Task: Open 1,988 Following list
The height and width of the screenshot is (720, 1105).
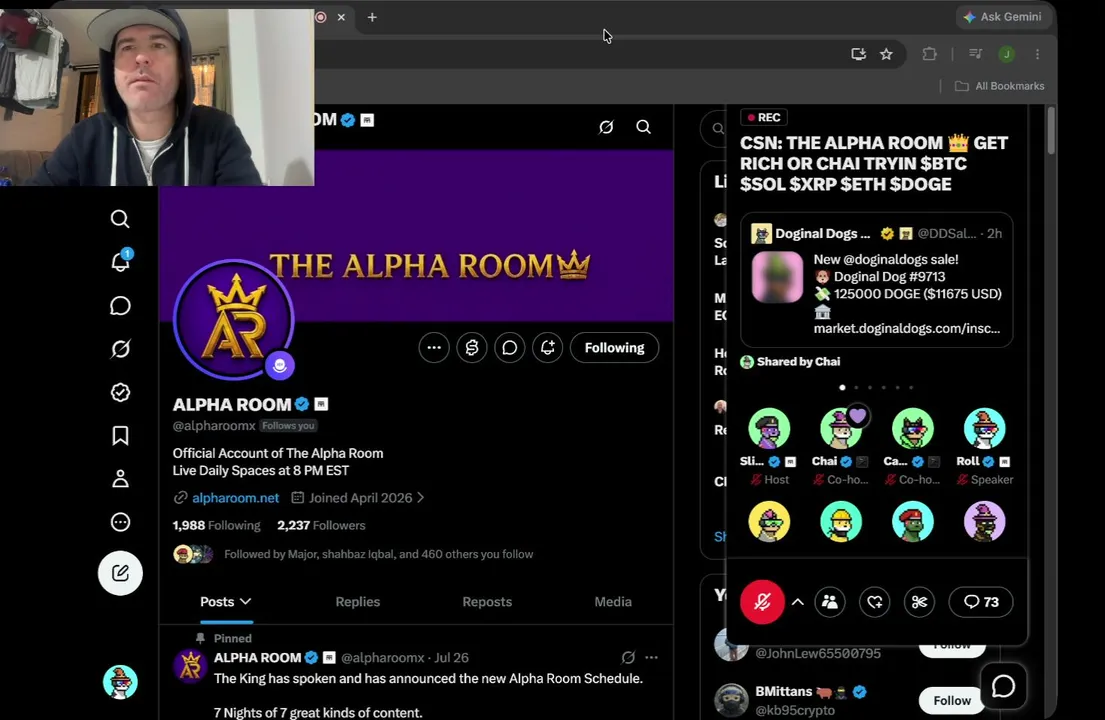Action: pos(216,526)
